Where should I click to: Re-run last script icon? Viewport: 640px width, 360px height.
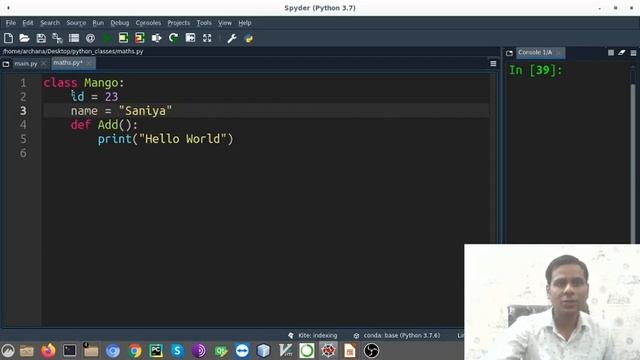click(x=173, y=38)
